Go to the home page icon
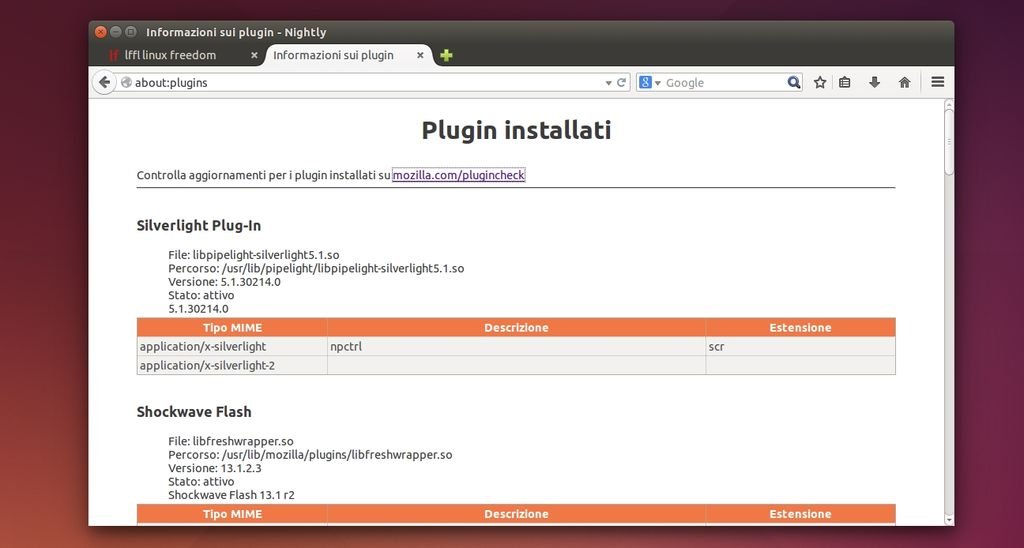This screenshot has width=1024, height=548. click(904, 82)
